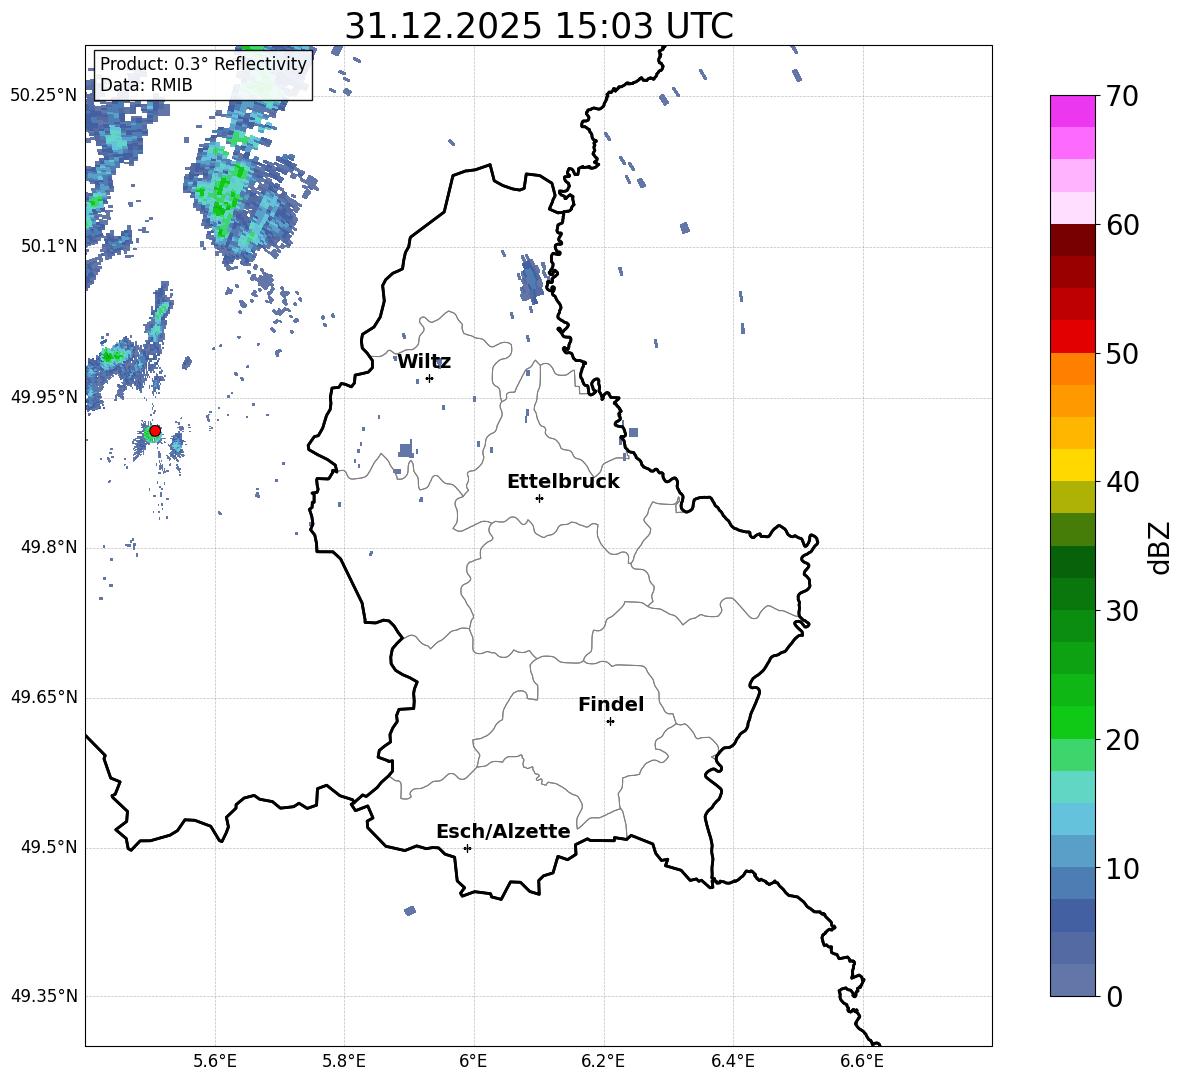
Task: Select the Esch/Alzette city label
Action: [504, 831]
